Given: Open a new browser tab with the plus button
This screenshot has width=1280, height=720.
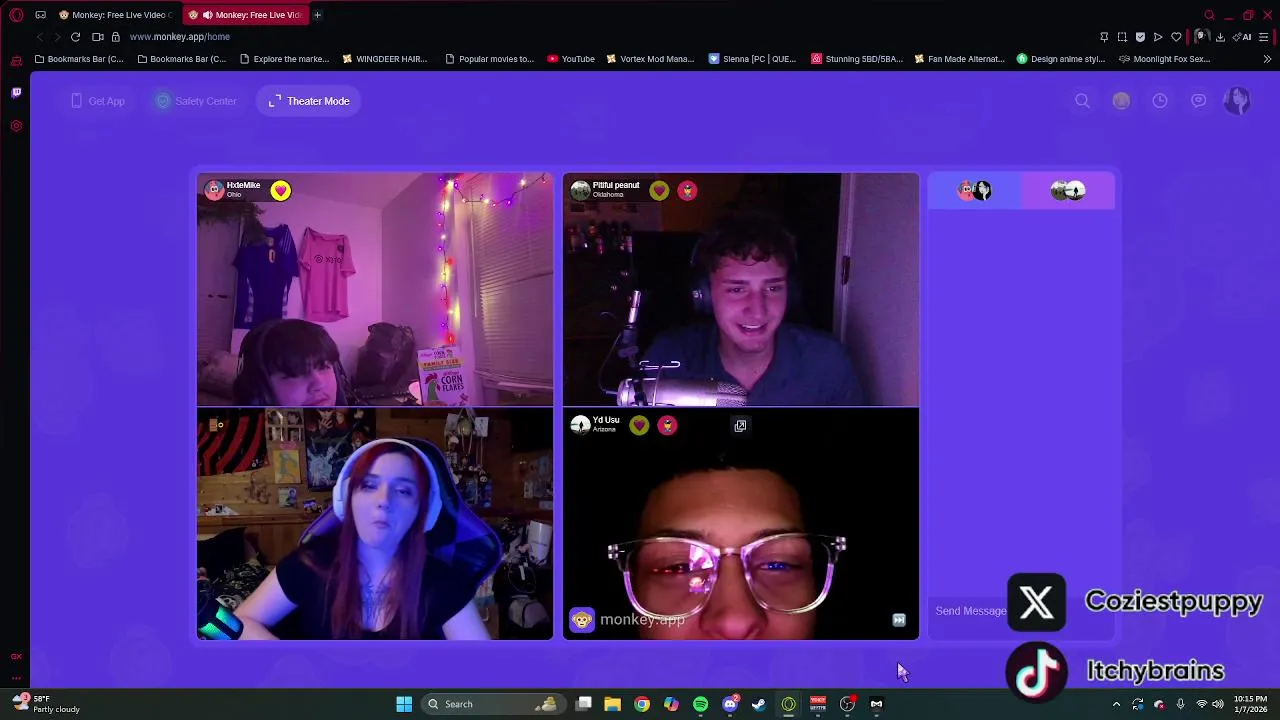Looking at the screenshot, I should (x=317, y=15).
